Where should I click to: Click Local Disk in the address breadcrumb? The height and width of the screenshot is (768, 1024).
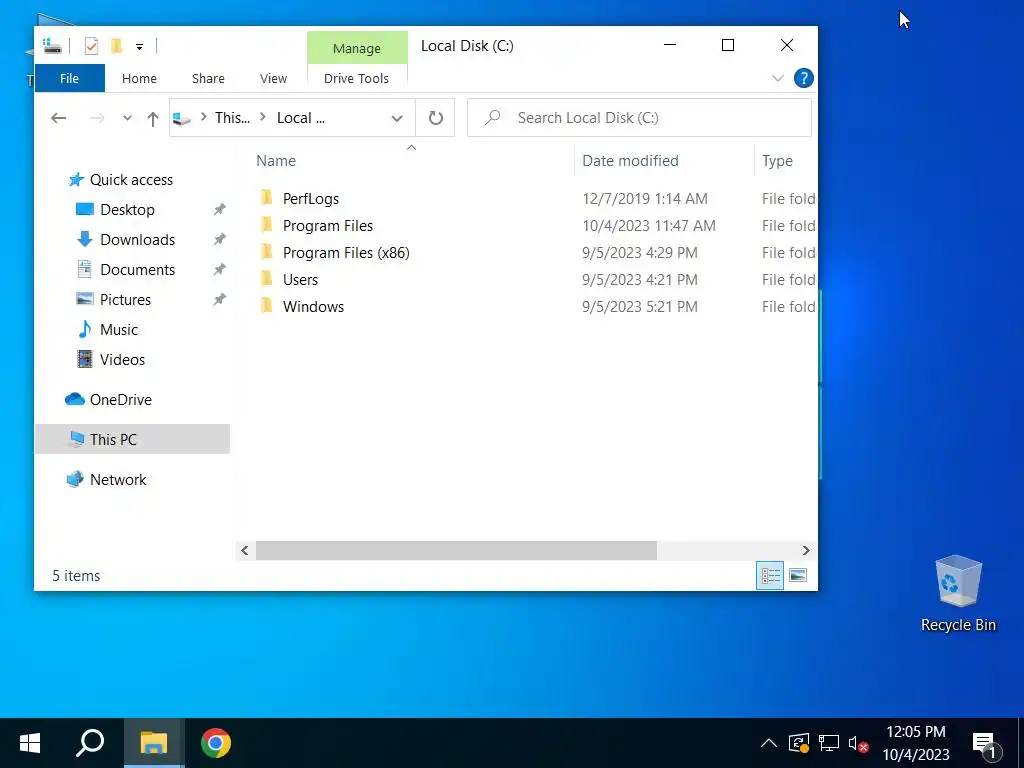point(301,118)
